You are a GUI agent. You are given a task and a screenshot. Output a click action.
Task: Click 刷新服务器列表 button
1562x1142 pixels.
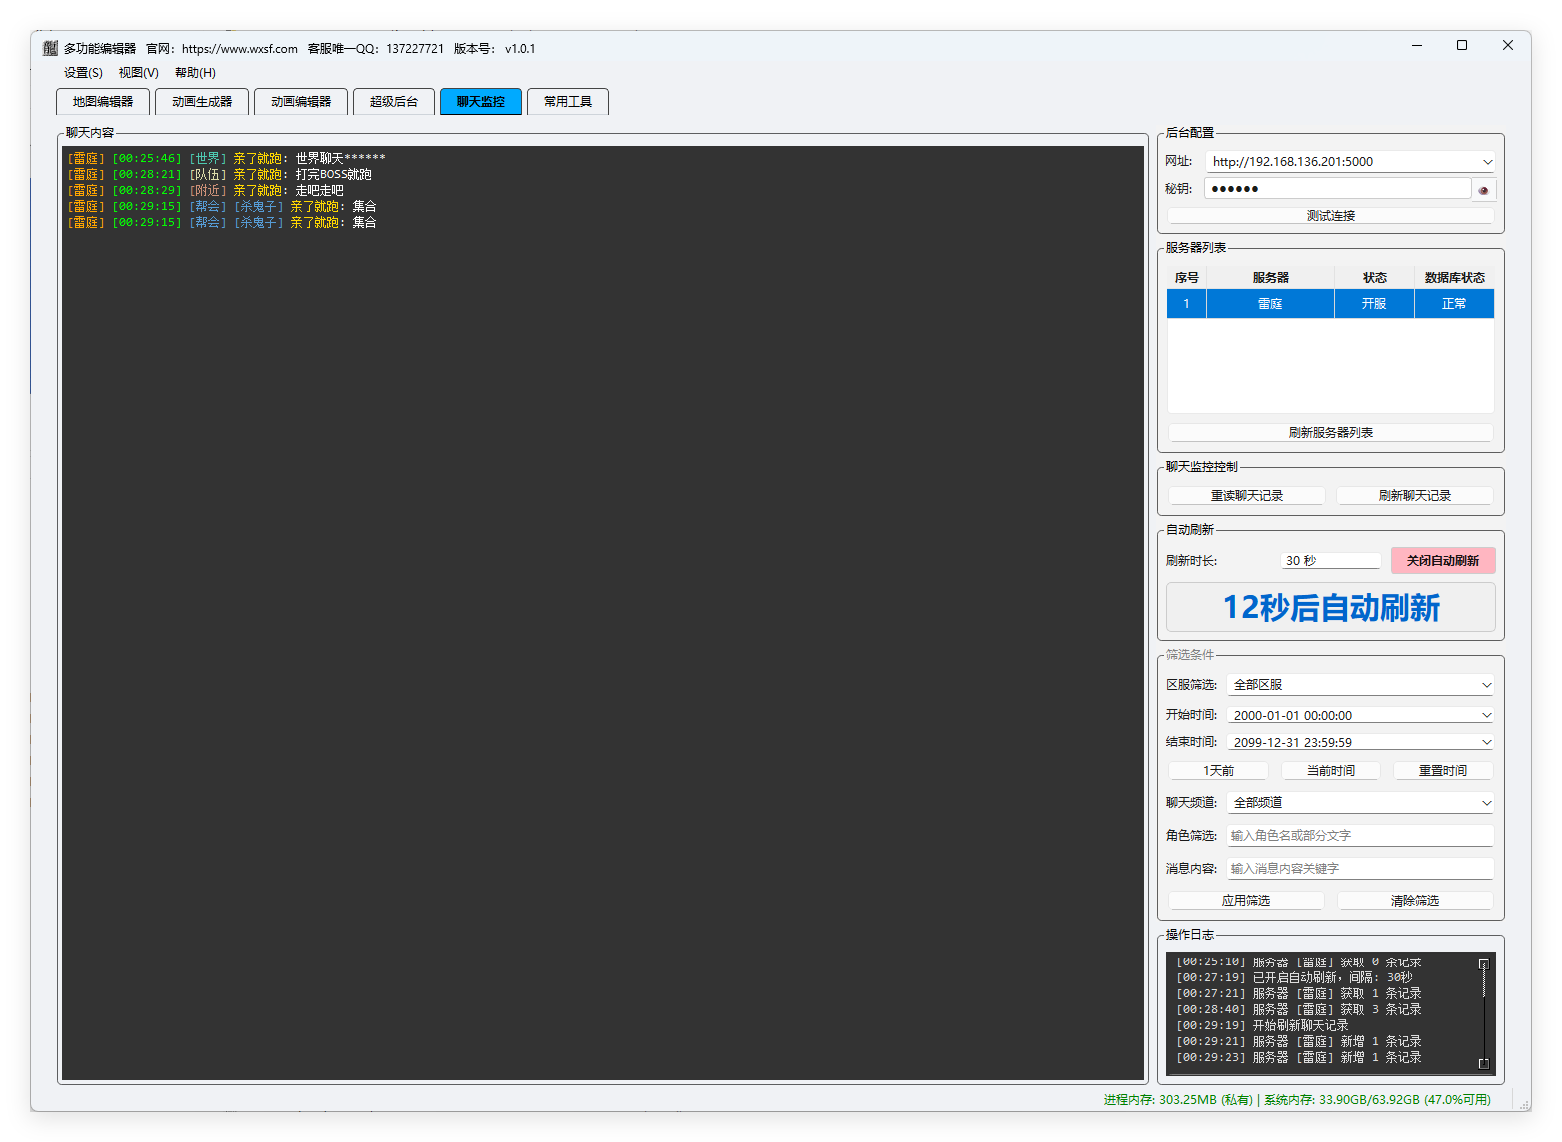coord(1330,433)
